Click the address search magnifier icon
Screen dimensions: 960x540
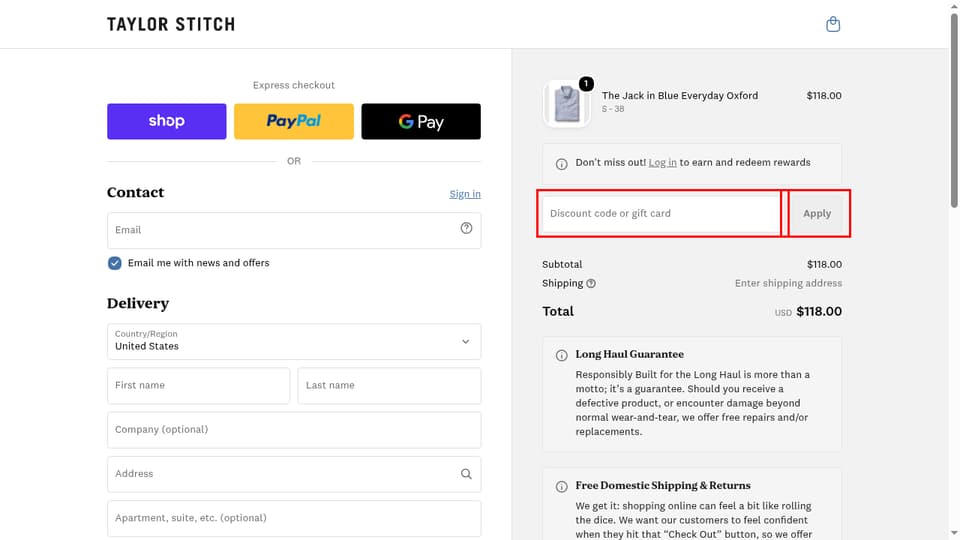coord(466,474)
